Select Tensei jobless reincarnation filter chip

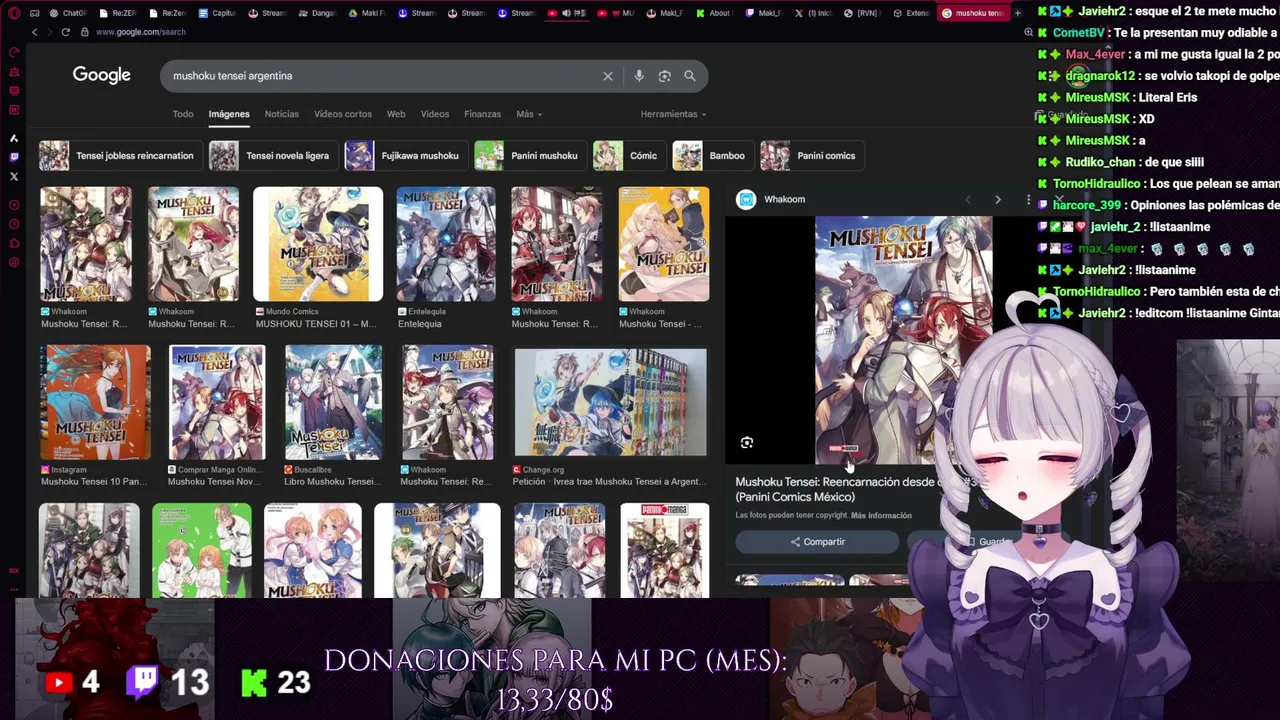[x=119, y=156]
